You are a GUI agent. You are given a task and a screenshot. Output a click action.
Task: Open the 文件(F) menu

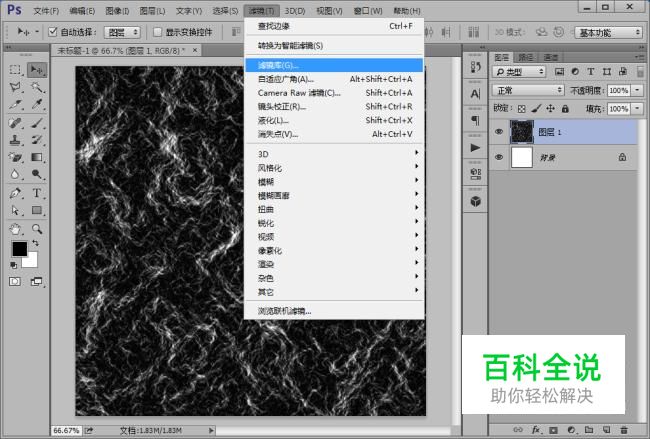click(46, 11)
